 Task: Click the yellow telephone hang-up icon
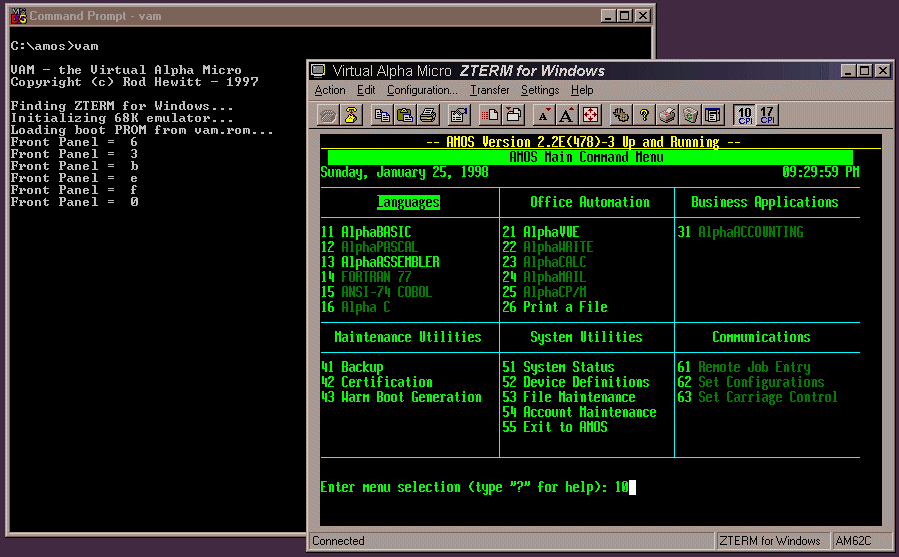click(350, 115)
